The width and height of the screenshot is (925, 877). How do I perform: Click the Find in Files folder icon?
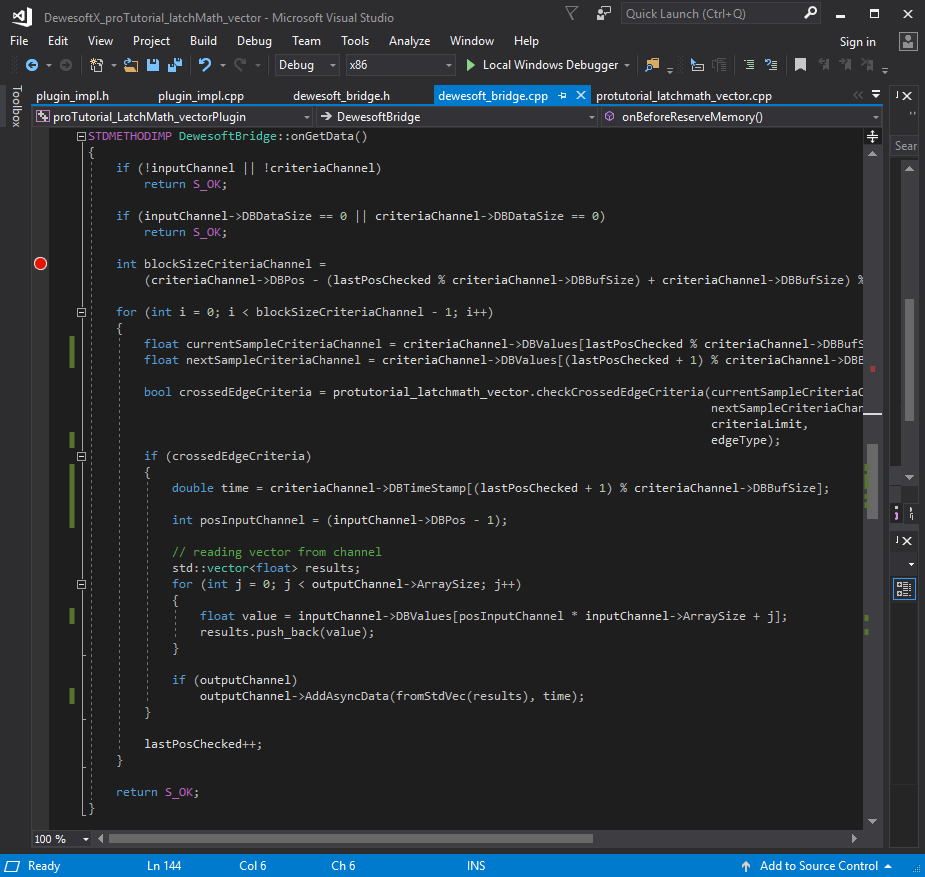pos(652,65)
